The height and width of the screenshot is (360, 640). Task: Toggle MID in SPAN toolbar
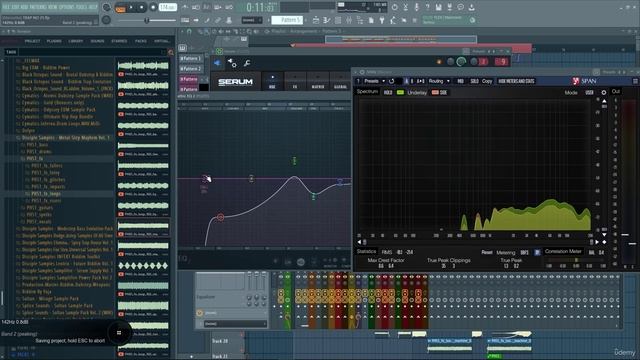(x=460, y=81)
